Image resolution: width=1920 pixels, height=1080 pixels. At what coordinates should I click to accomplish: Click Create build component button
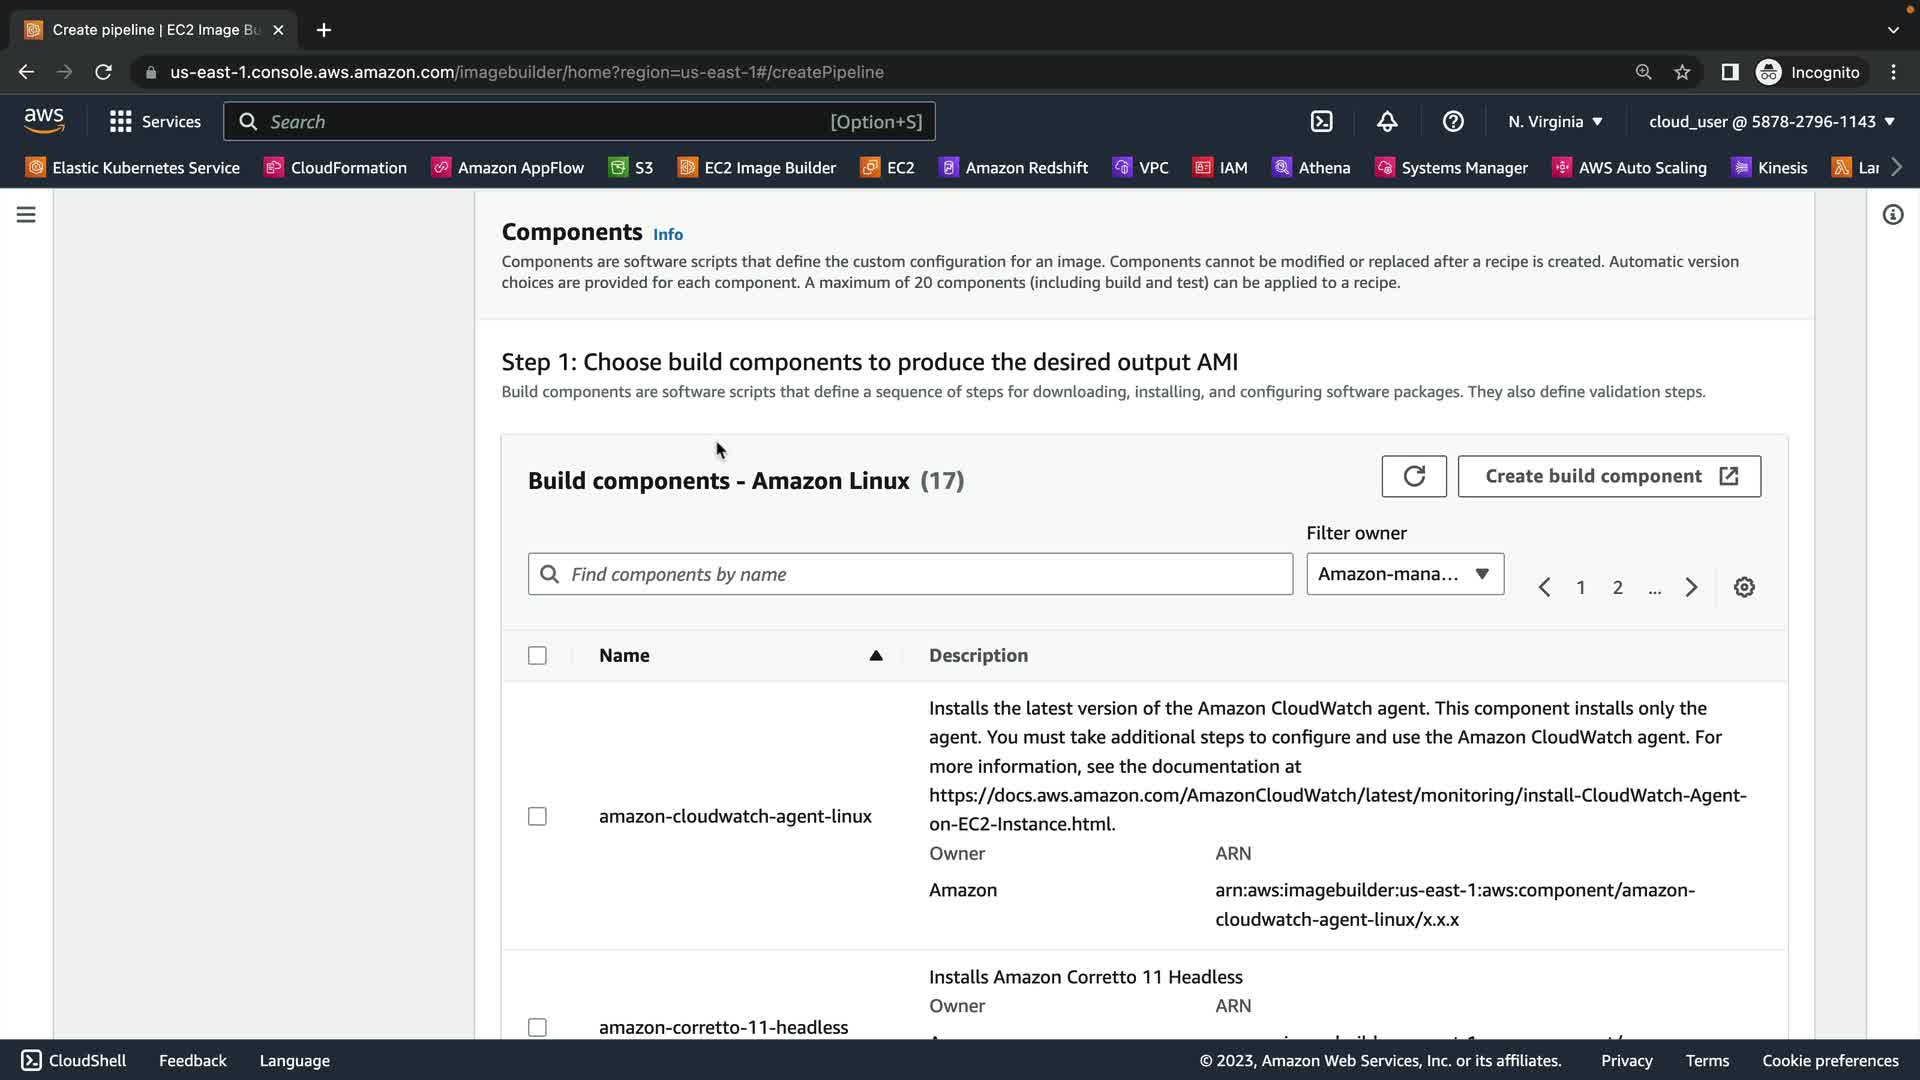point(1609,477)
